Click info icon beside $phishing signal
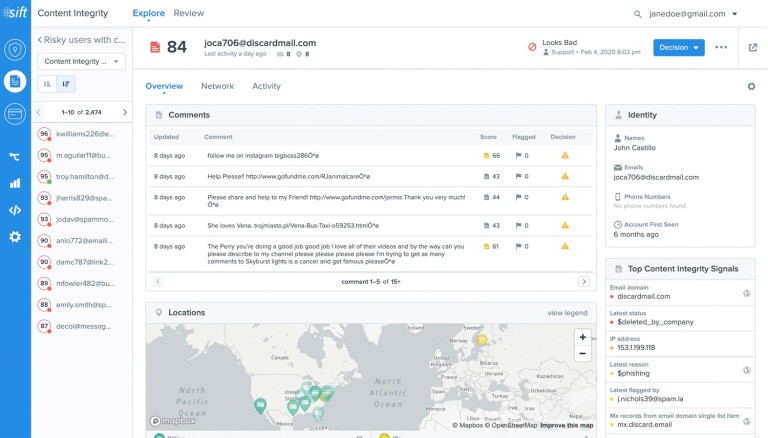 [x=746, y=370]
